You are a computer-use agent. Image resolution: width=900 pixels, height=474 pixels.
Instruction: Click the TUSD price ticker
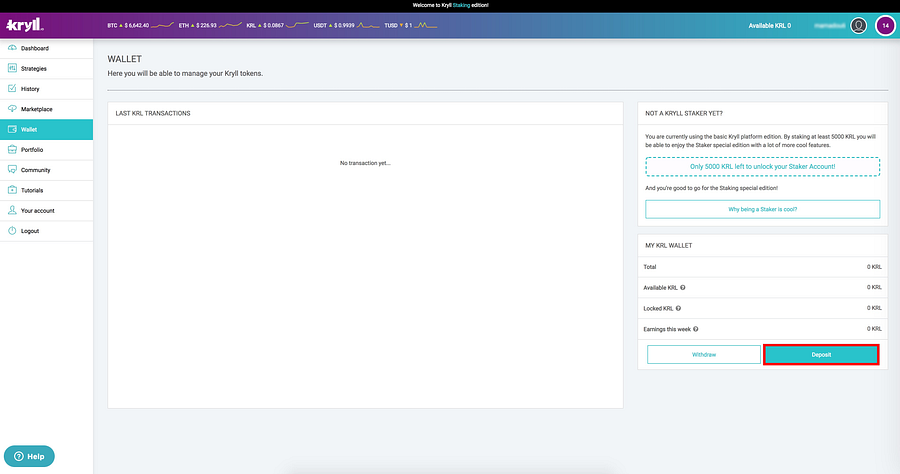point(411,25)
